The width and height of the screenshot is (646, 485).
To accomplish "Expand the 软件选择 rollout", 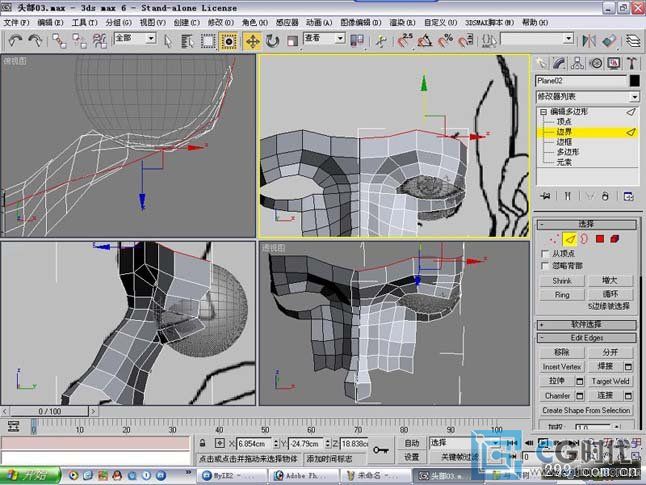I will [x=587, y=325].
